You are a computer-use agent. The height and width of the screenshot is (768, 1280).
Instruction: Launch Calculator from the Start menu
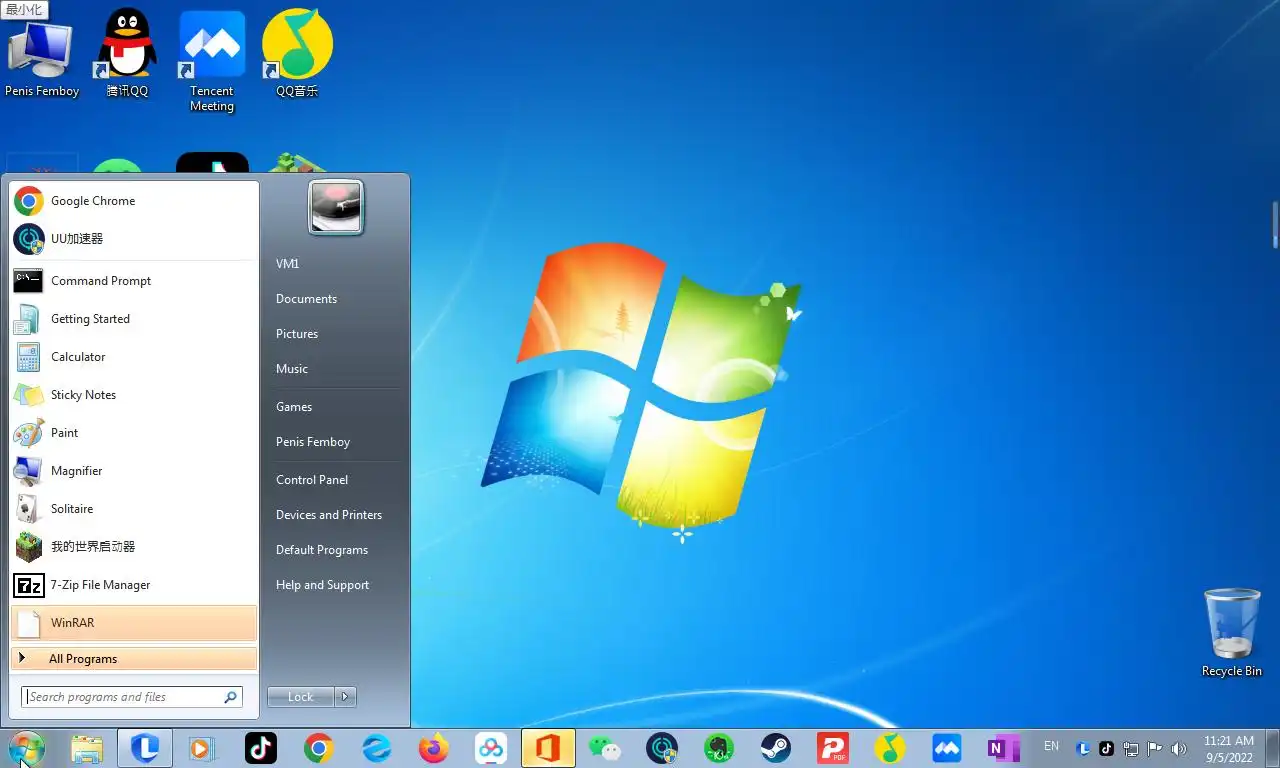click(x=134, y=357)
